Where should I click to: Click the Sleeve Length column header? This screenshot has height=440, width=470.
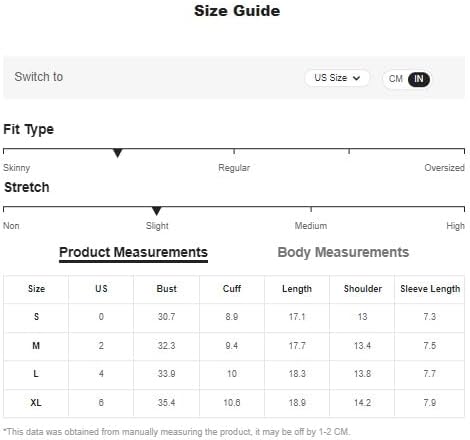tap(430, 289)
